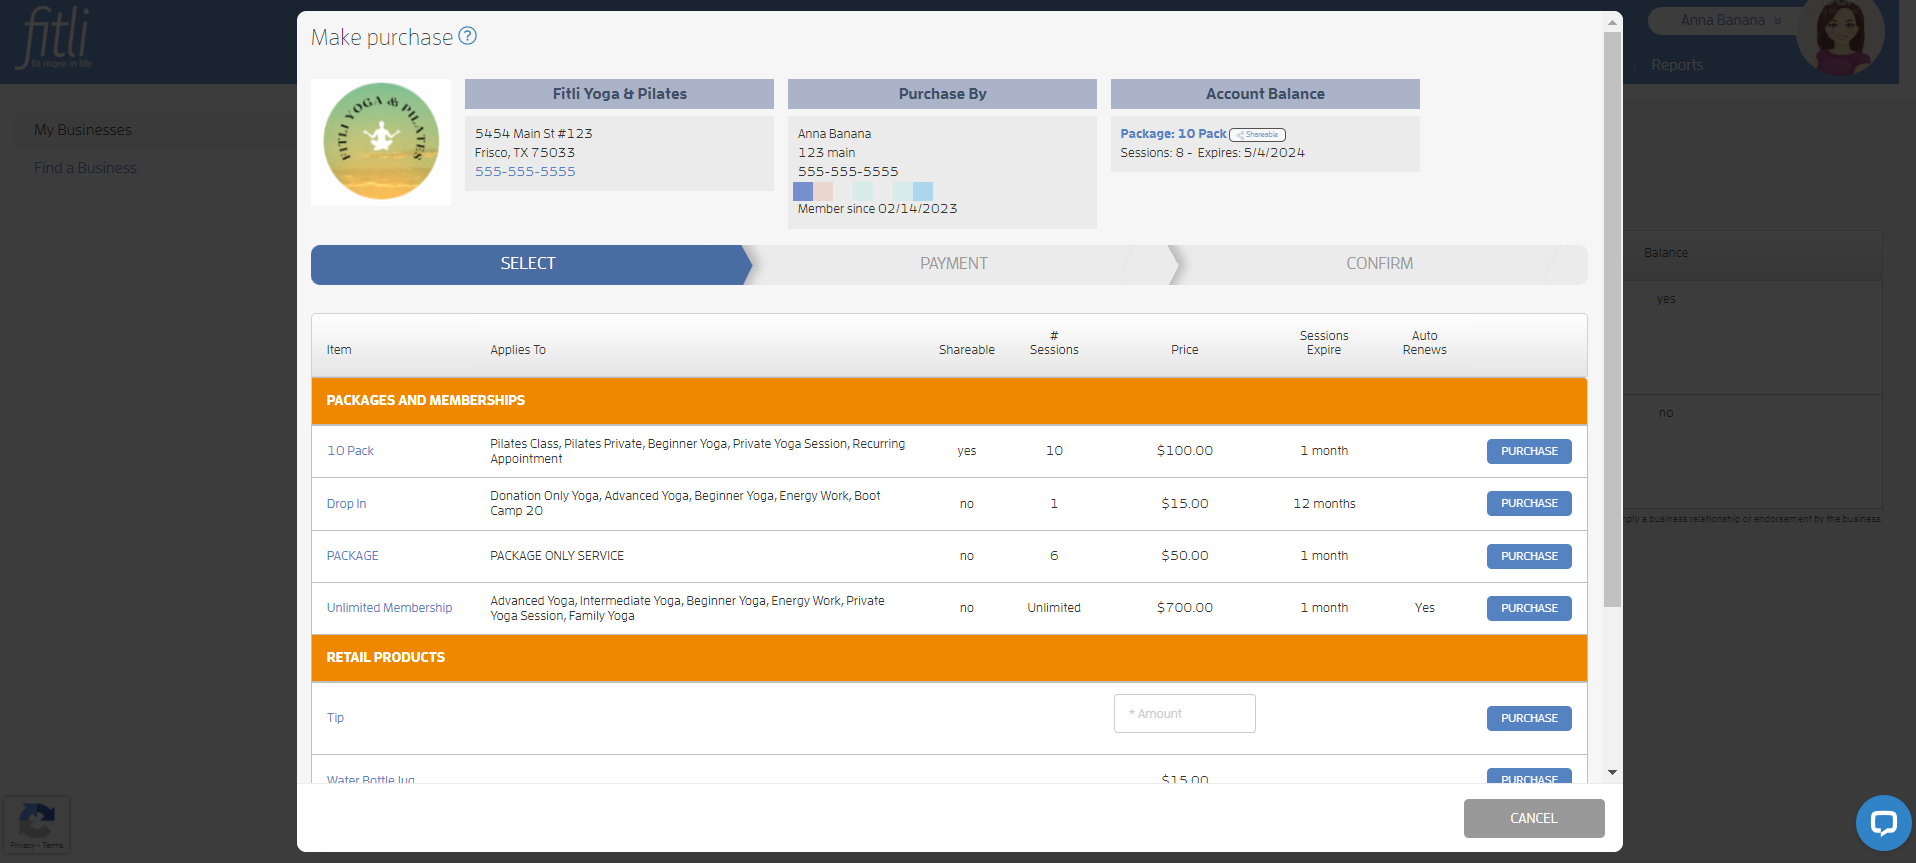Open the Reports menu item
The width and height of the screenshot is (1916, 863).
click(x=1677, y=65)
